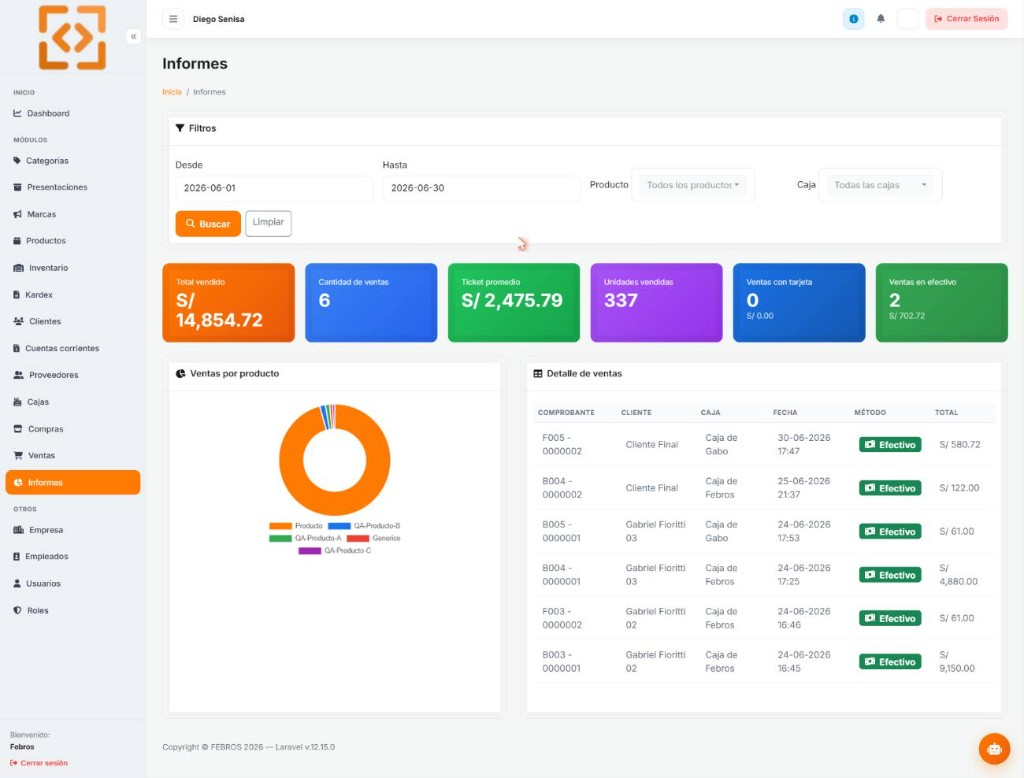
Task: Toggle the hamburger menu button
Action: (x=173, y=19)
